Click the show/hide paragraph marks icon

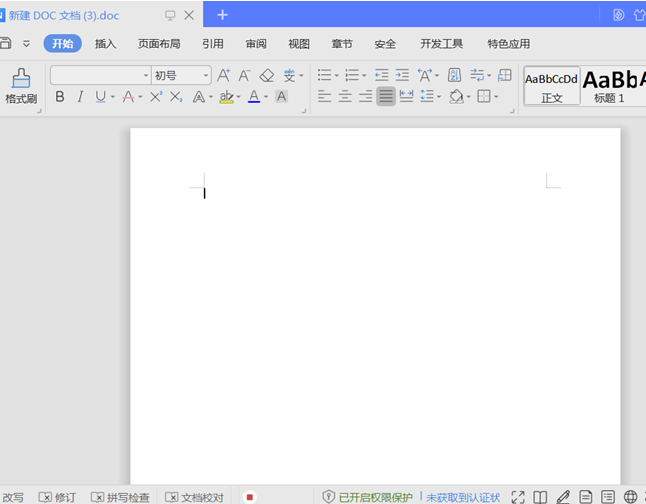pos(477,75)
